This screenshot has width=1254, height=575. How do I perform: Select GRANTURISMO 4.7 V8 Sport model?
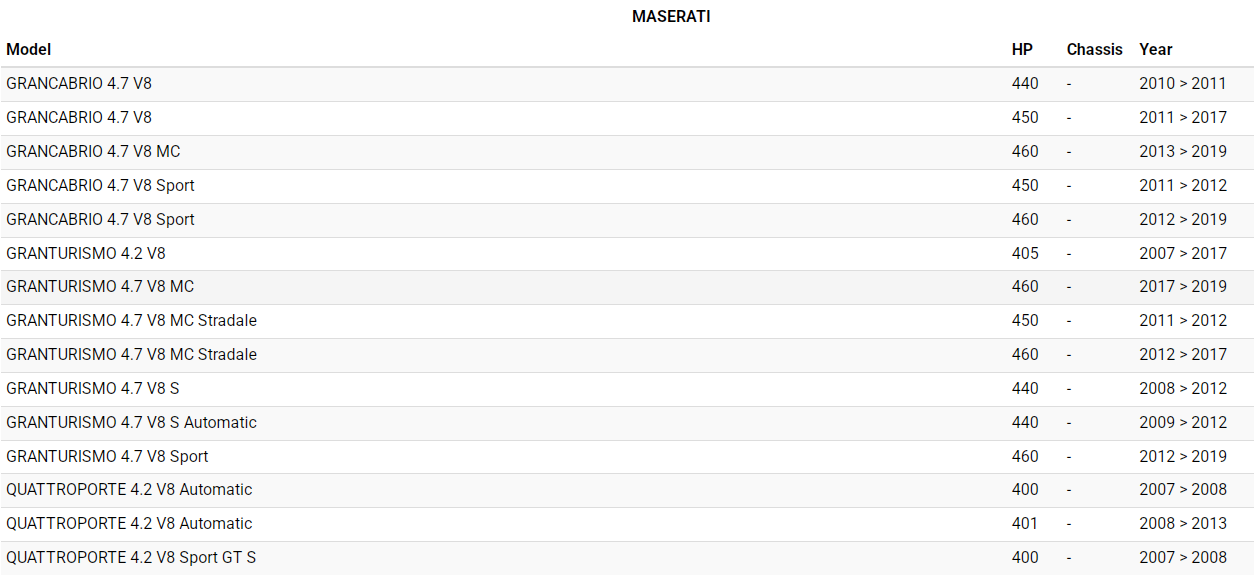pyautogui.click(x=107, y=456)
